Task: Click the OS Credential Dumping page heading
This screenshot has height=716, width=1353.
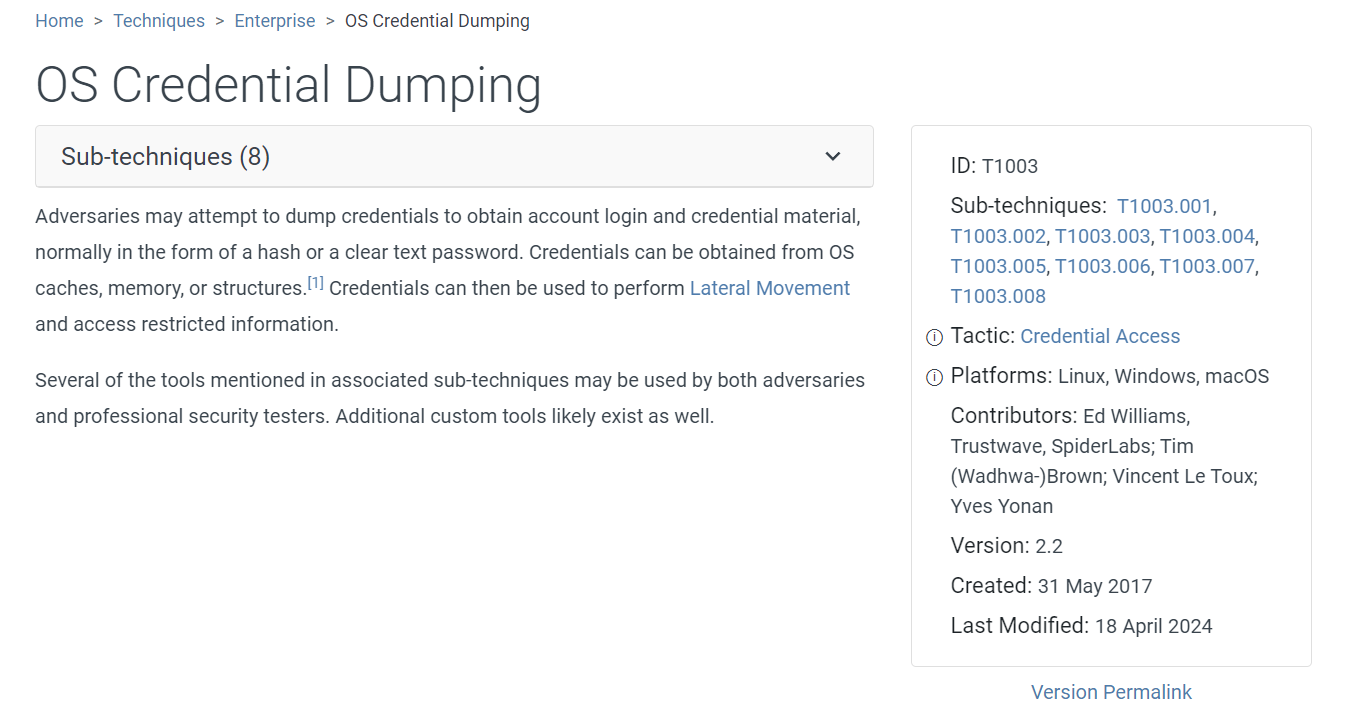Action: coord(288,85)
